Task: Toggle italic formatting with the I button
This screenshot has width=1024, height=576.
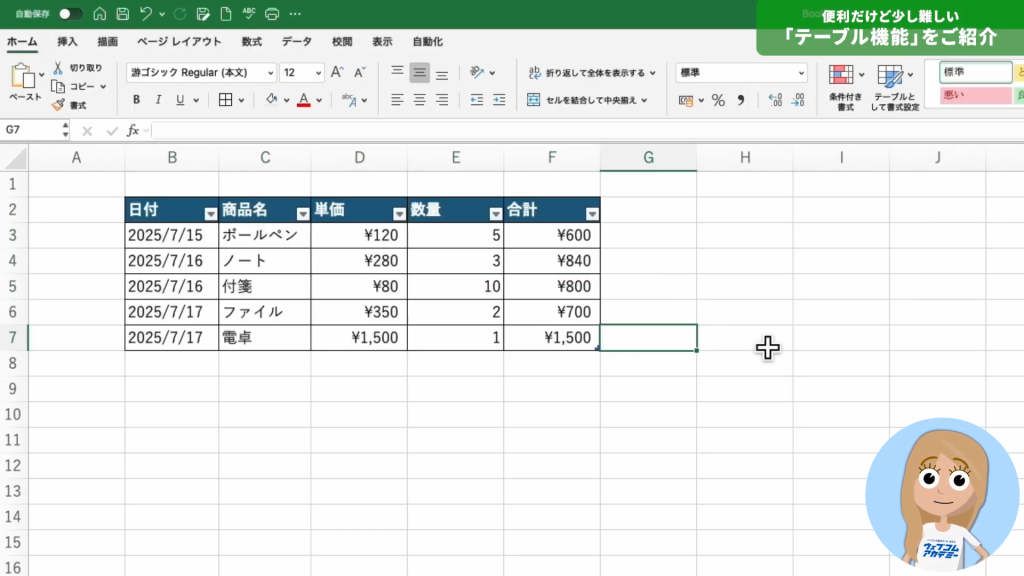Action: pos(158,100)
